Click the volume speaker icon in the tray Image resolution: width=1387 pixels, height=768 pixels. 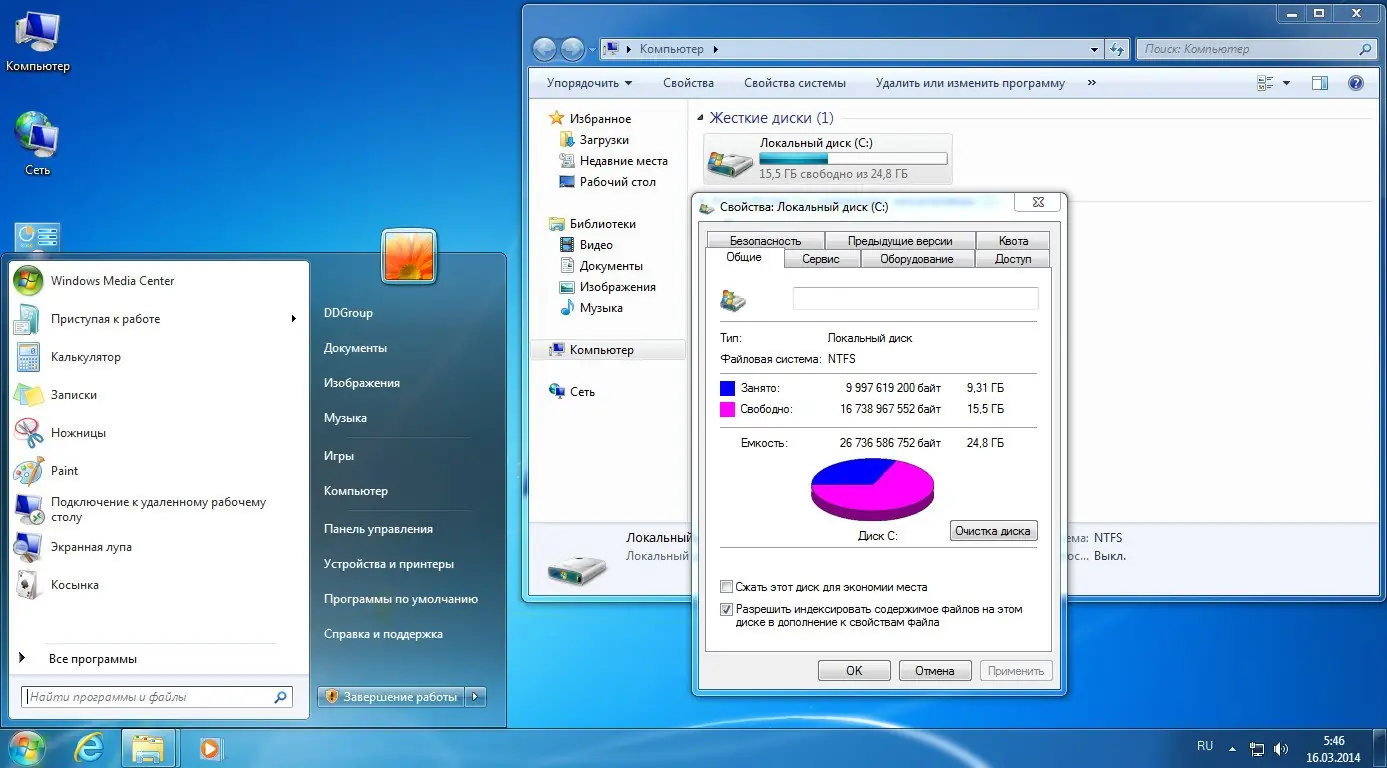[1281, 748]
